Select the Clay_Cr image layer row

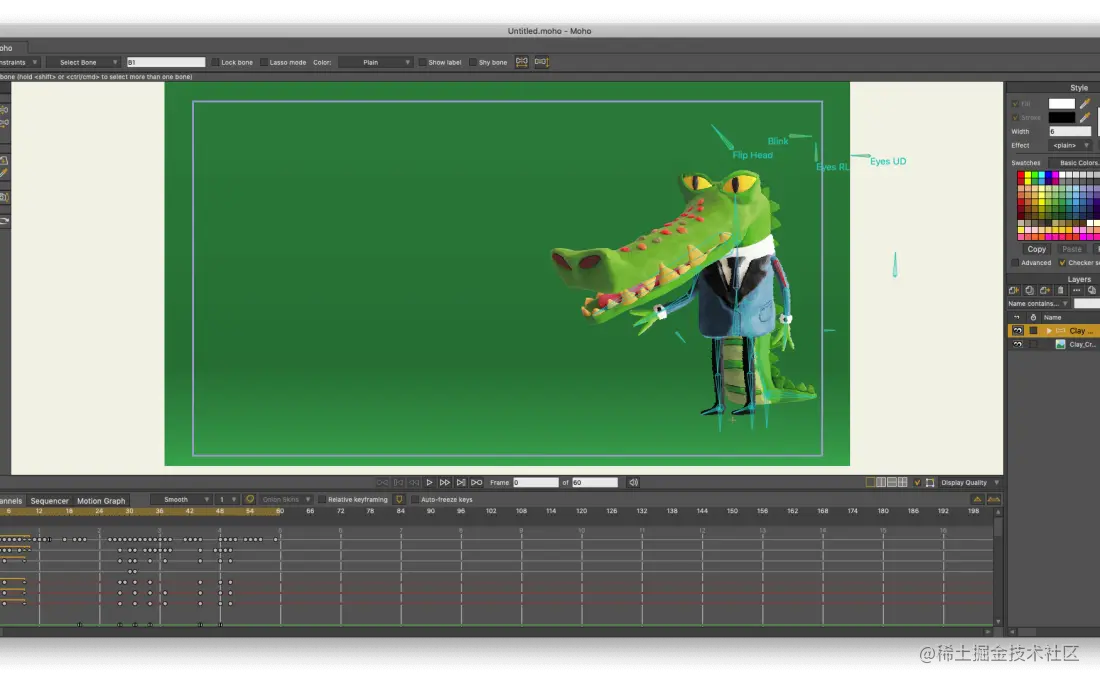click(x=1054, y=344)
